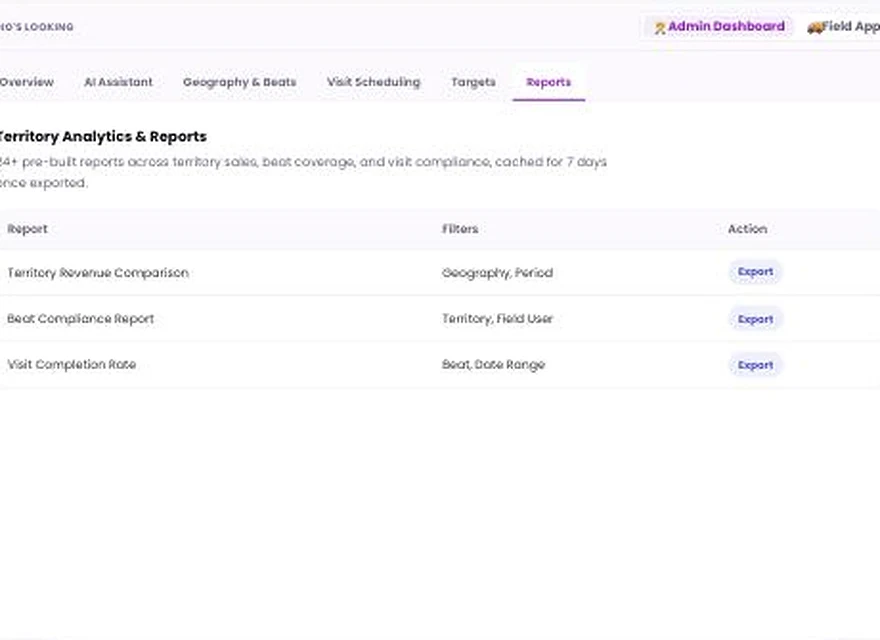880x640 pixels.
Task: Export the Beat Compliance Report
Action: click(x=755, y=319)
